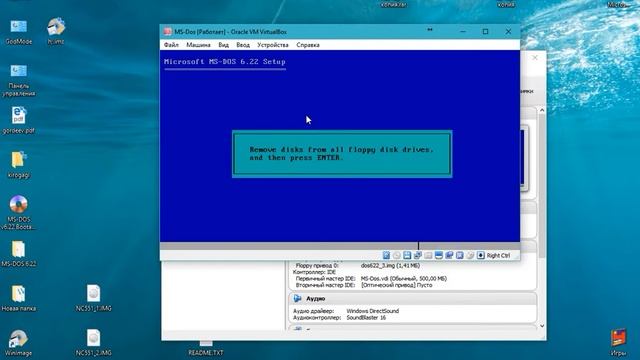Click the [Оптический привод] Пусто entry

(396, 285)
